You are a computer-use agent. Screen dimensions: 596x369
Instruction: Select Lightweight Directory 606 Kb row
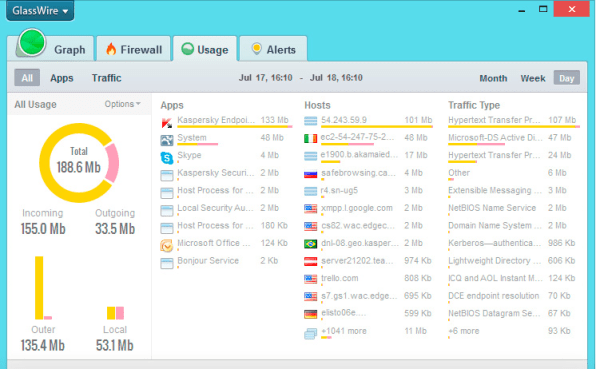[x=514, y=262]
